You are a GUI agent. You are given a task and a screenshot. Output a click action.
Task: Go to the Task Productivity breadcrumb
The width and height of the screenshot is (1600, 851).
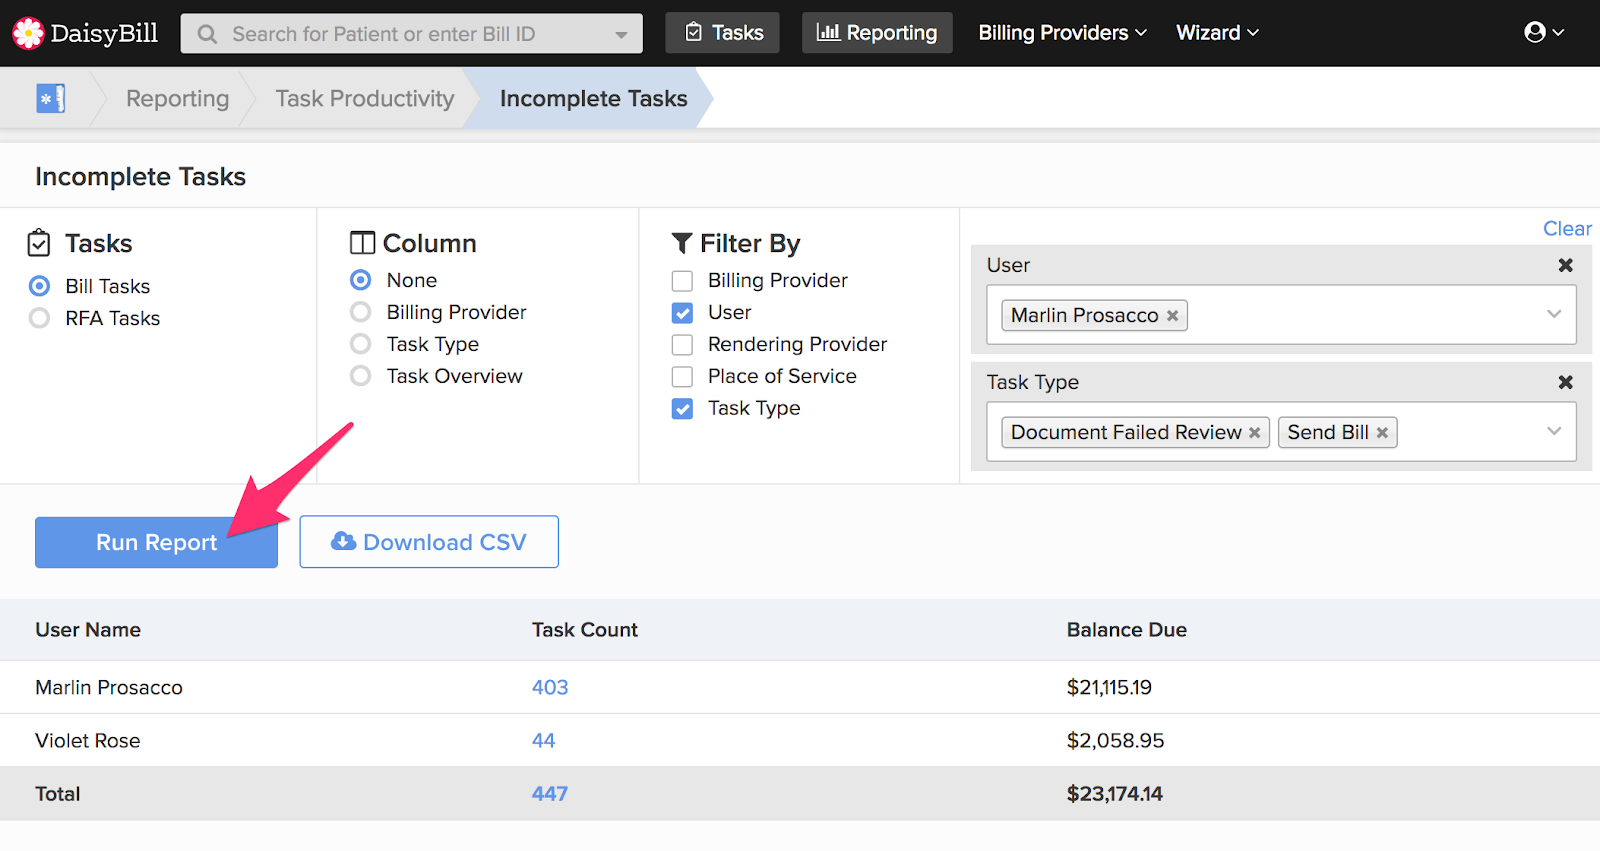coord(364,98)
